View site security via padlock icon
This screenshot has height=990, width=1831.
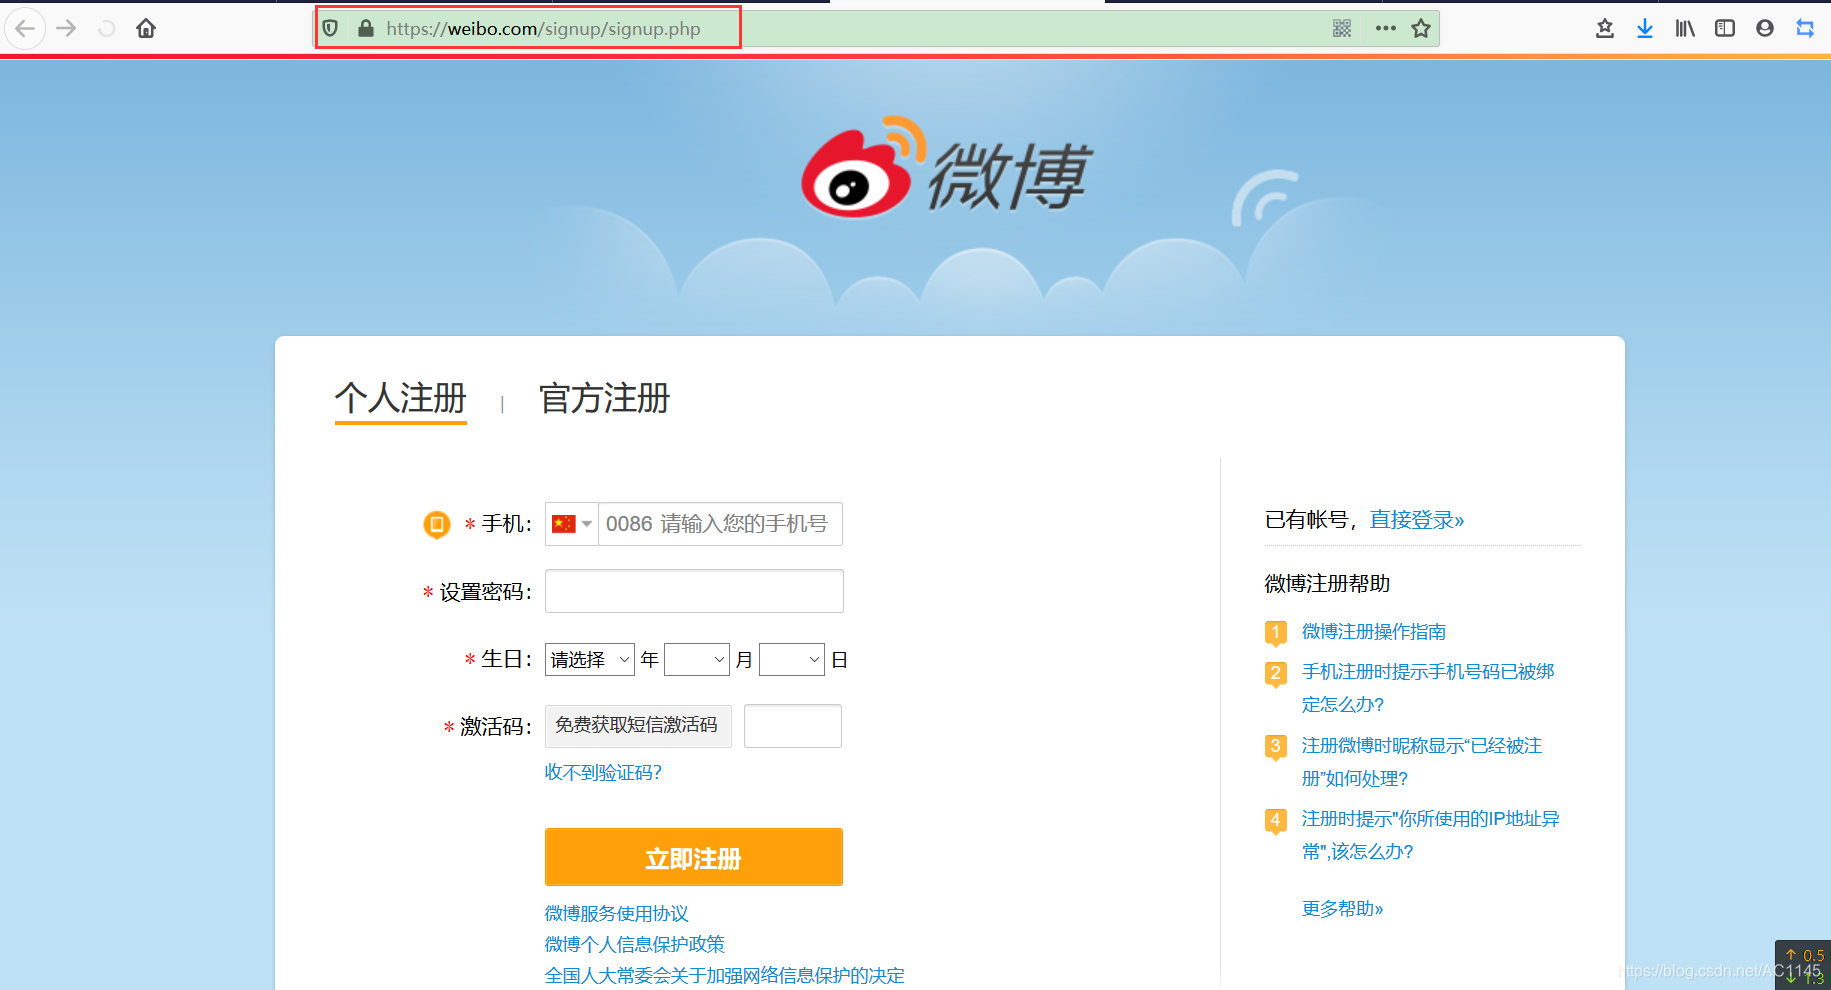366,28
